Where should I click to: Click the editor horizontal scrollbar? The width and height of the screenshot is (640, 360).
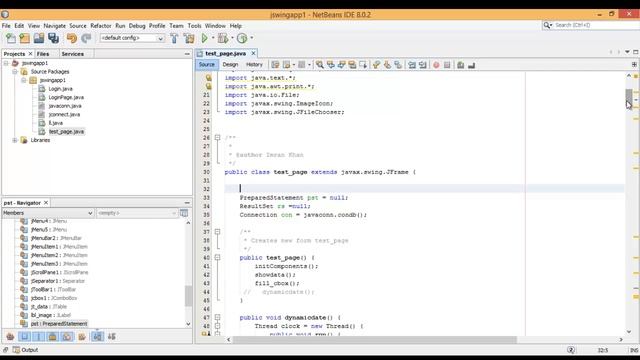(374, 340)
